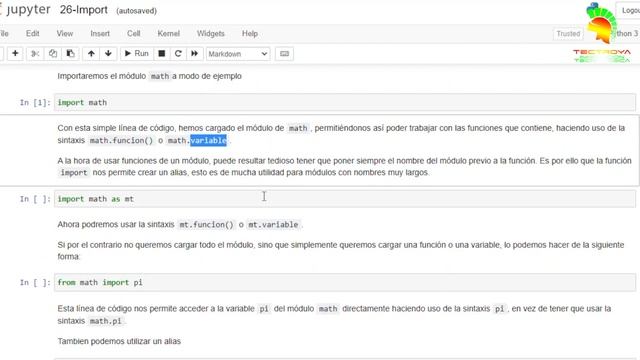The height and width of the screenshot is (360, 640).
Task: Click the inline code 'mt.variable'
Action: point(273,224)
